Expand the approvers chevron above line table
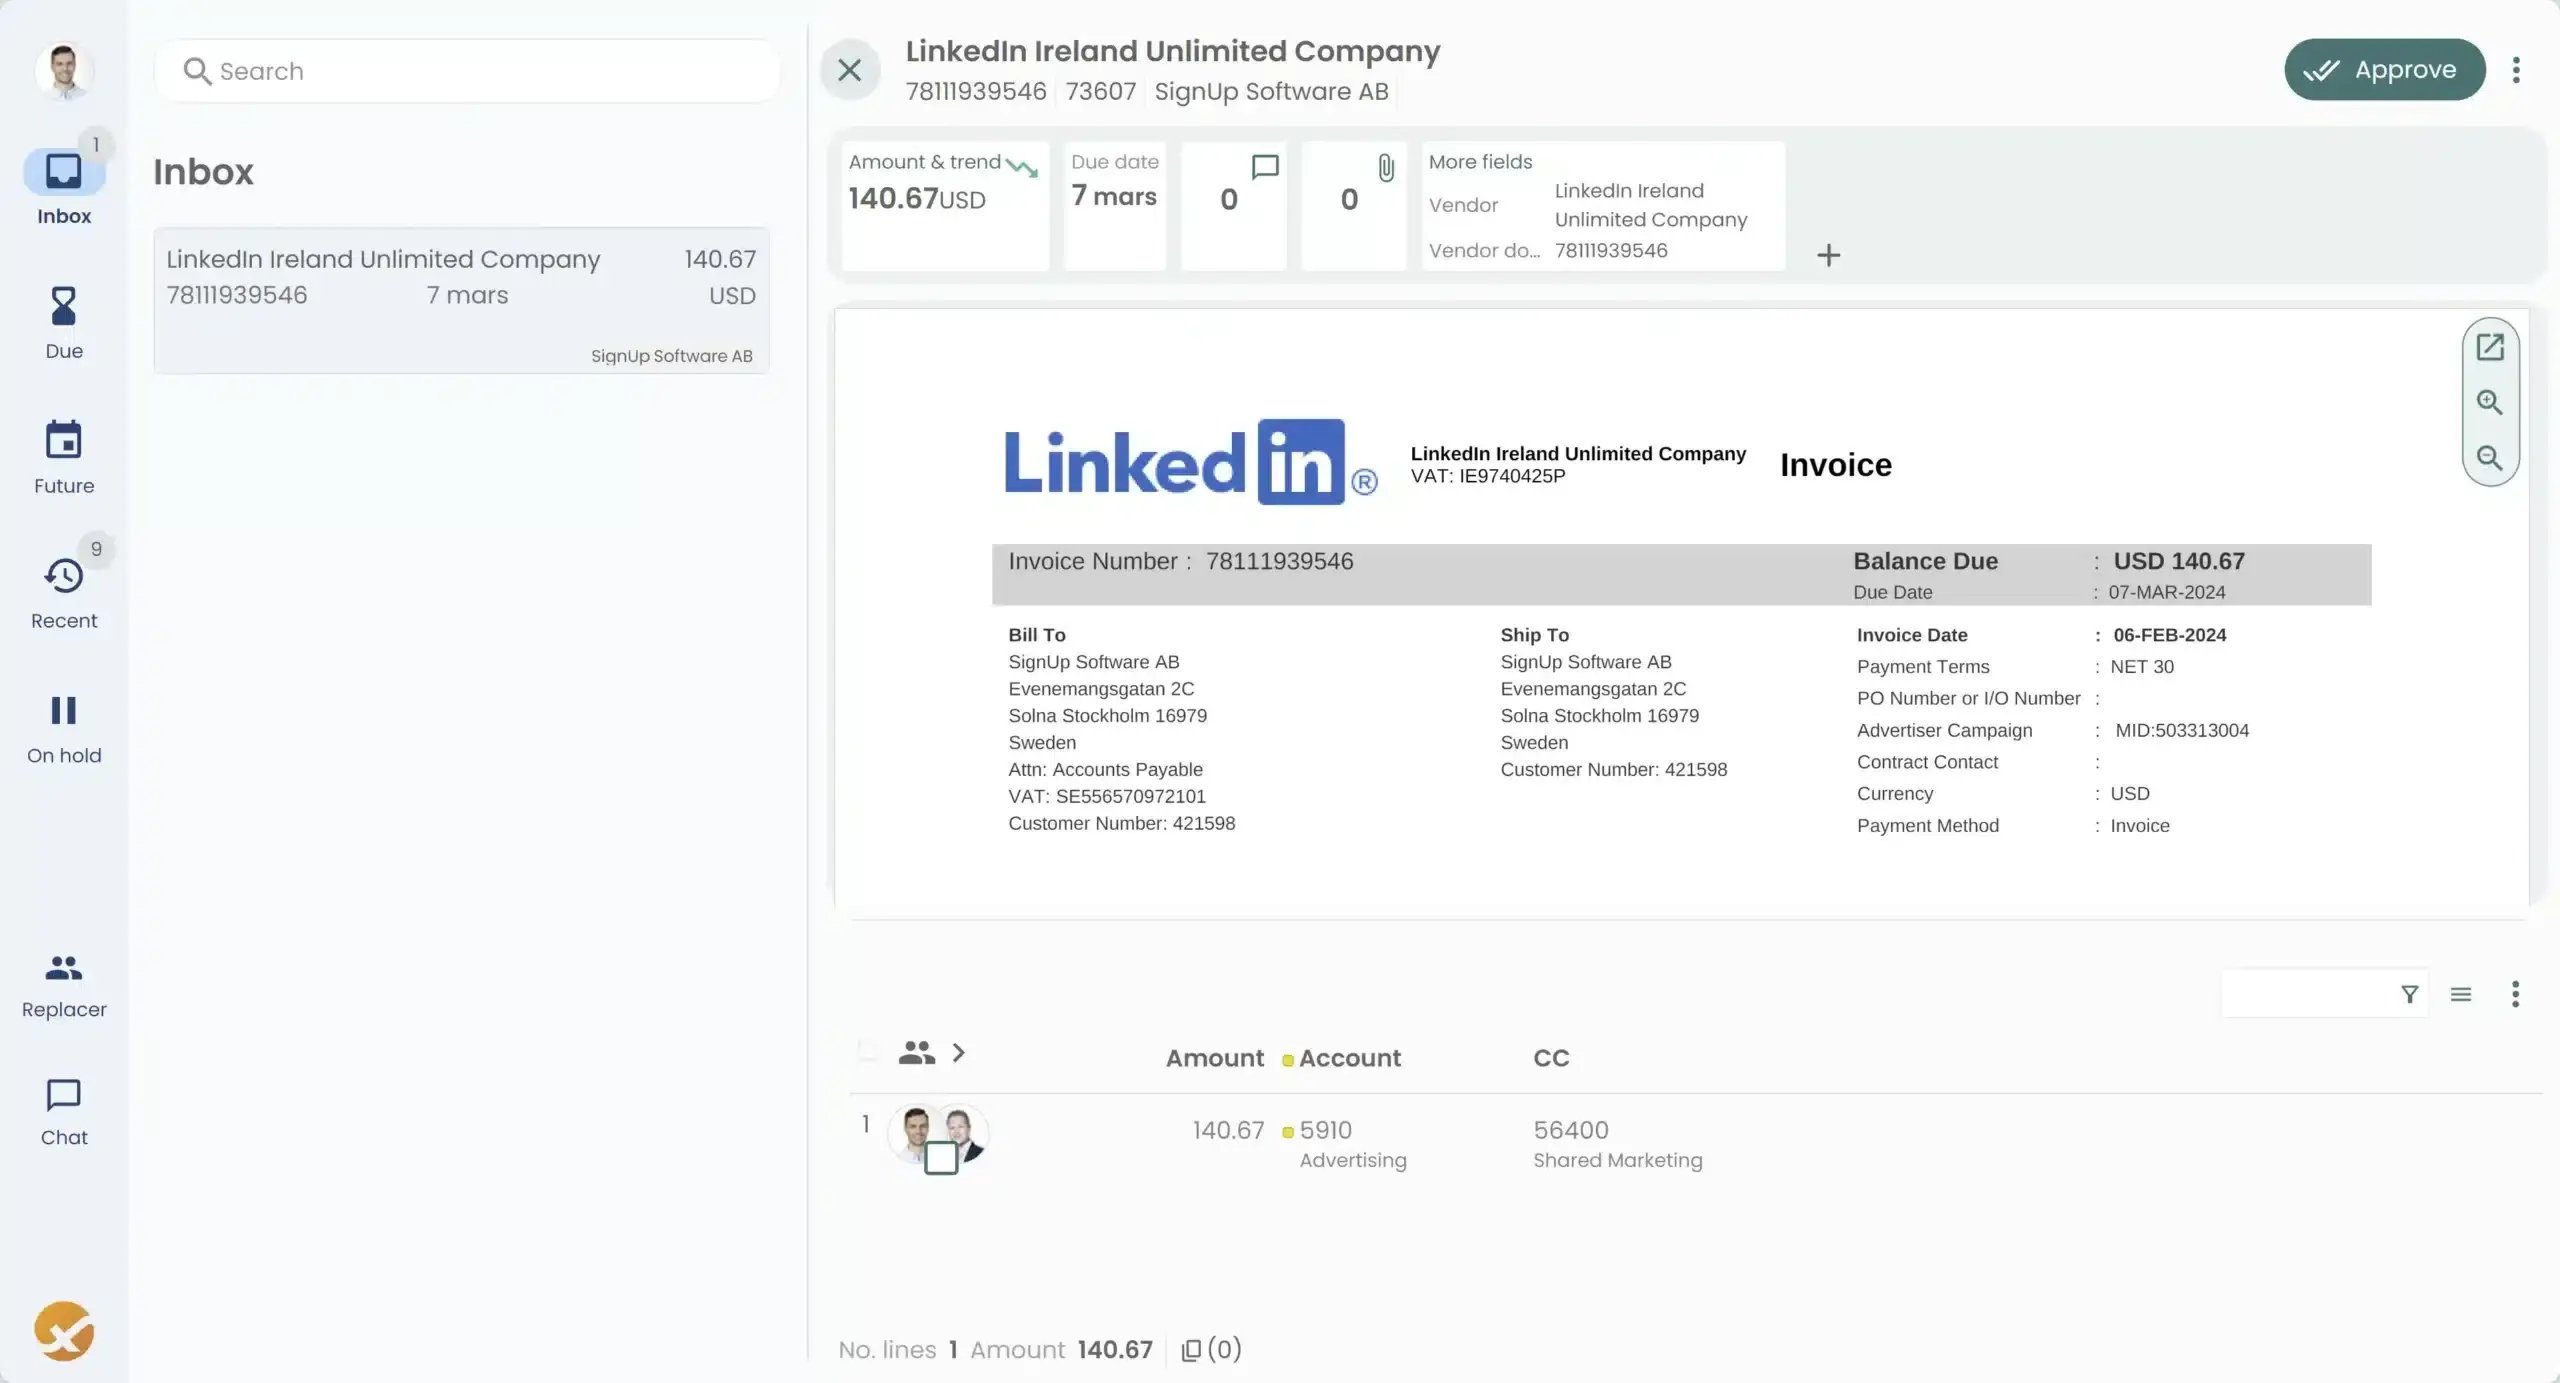The image size is (2560, 1383). 959,1053
